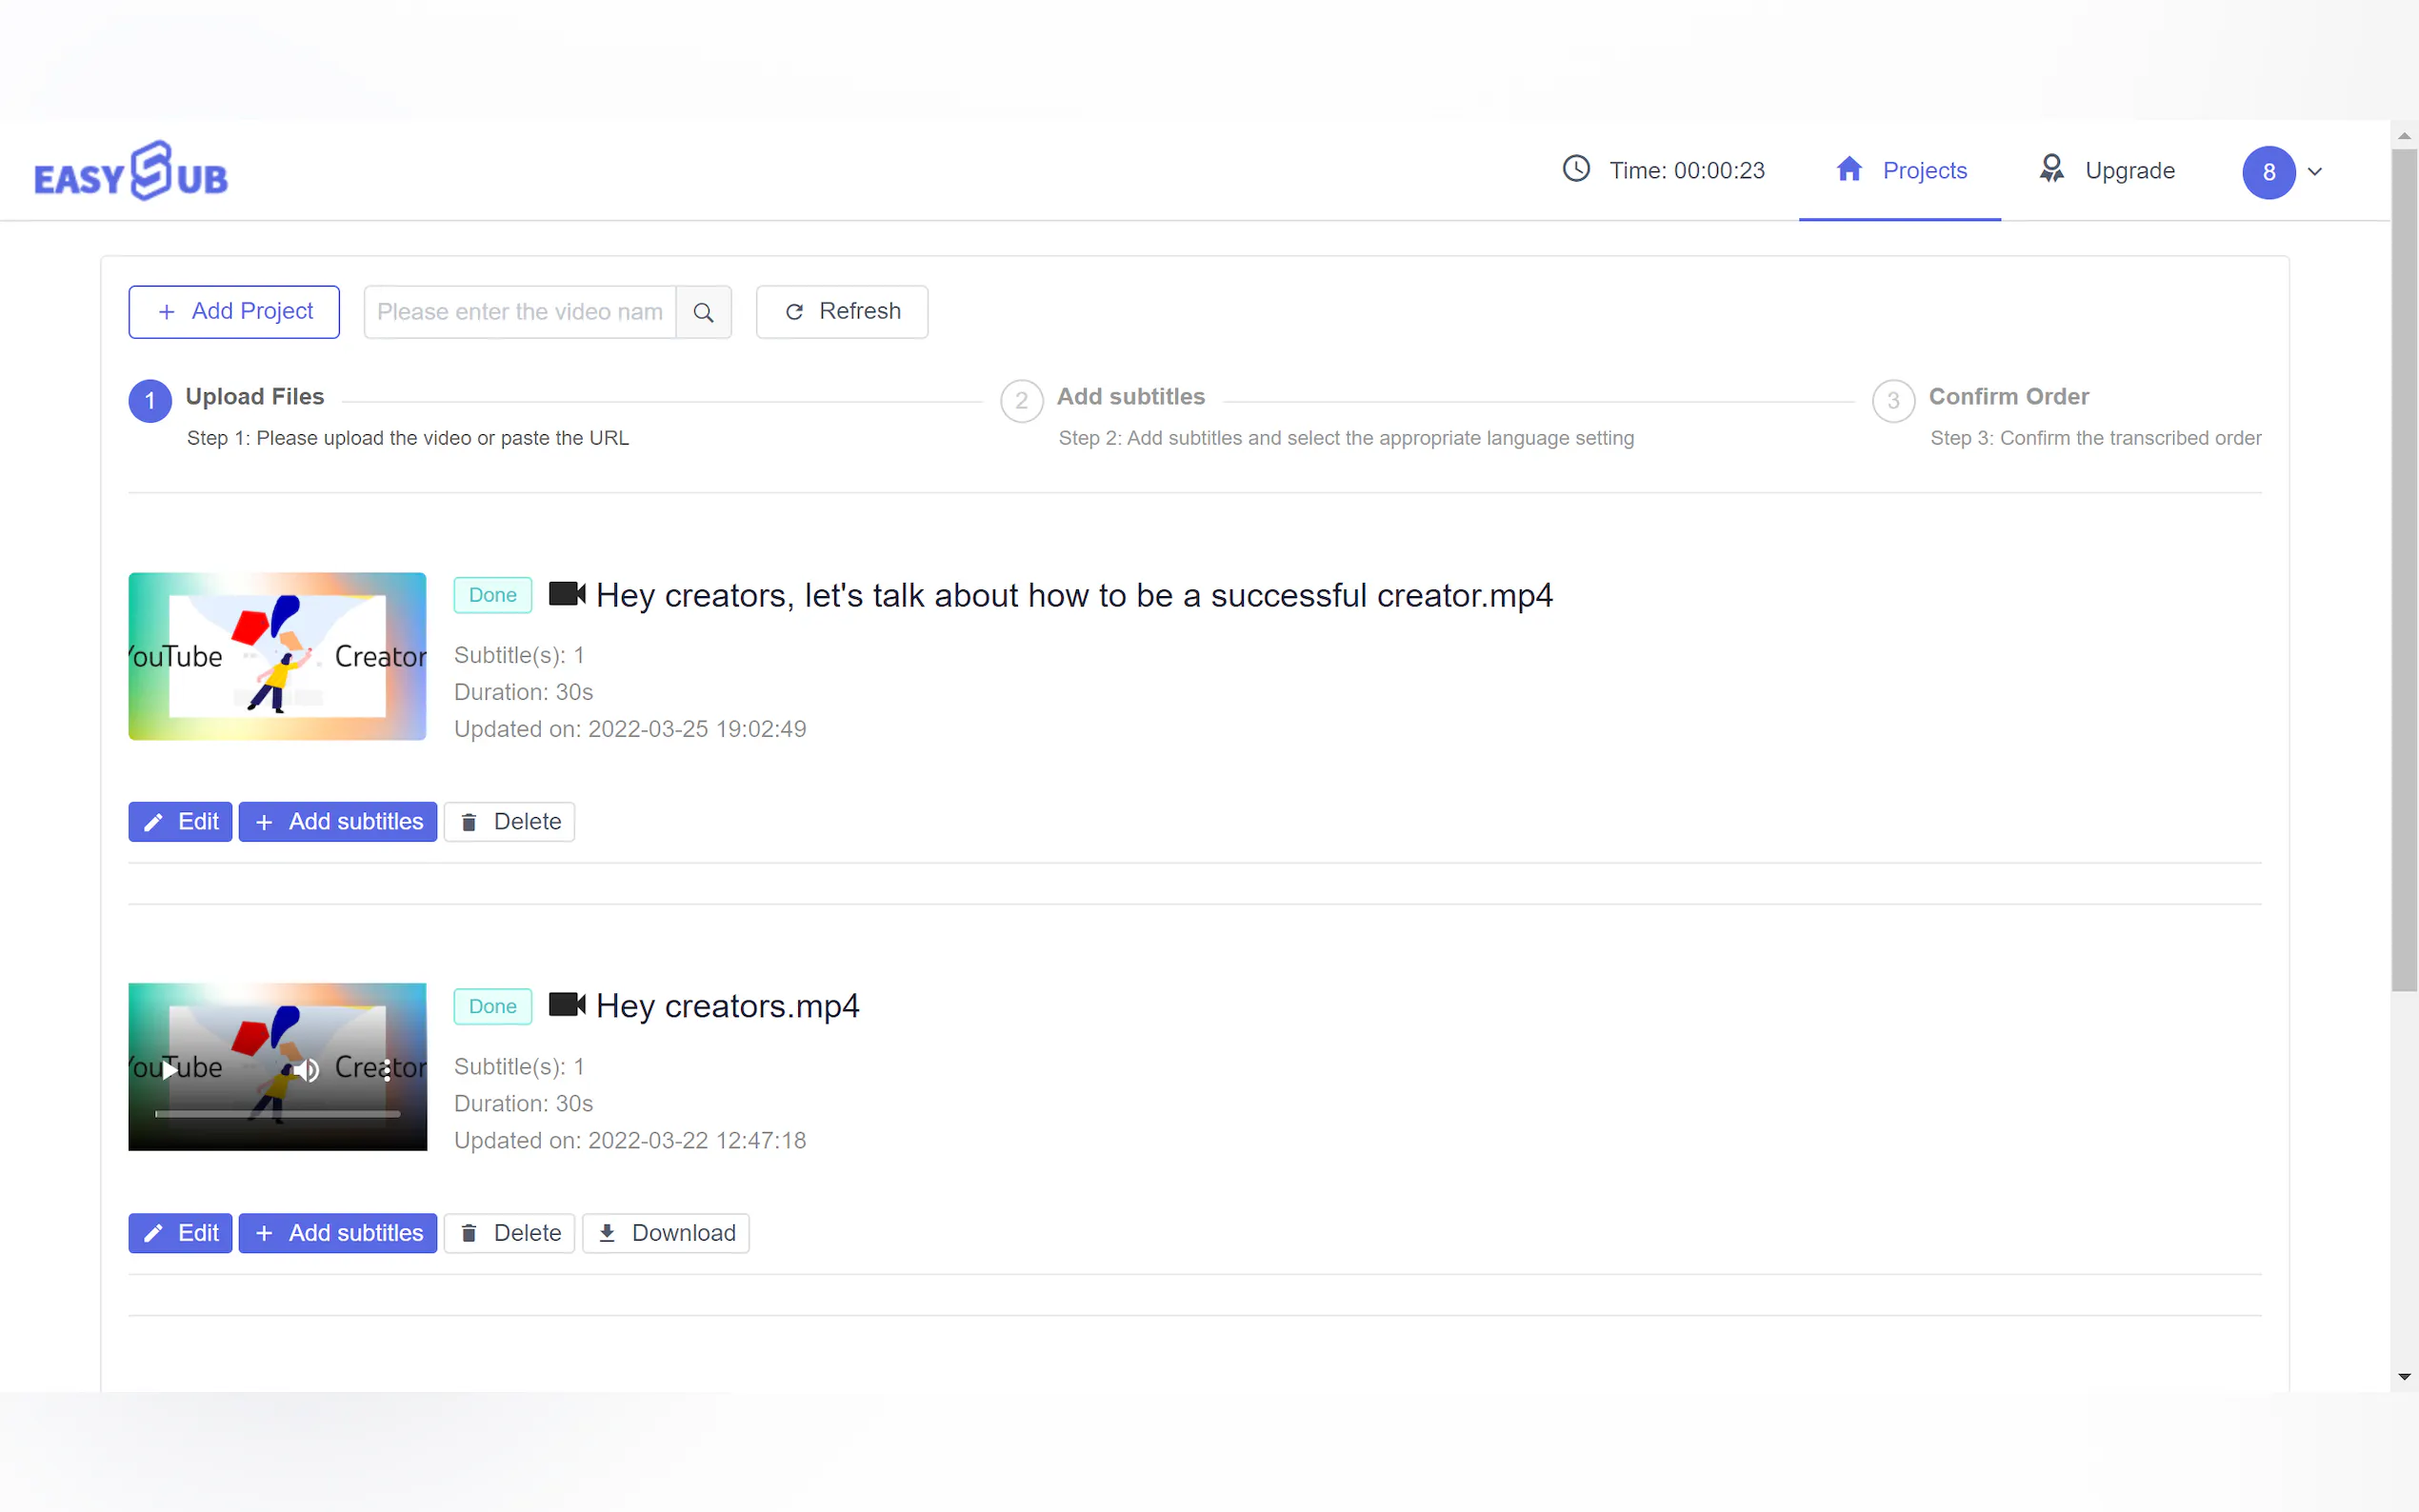Click the Refresh button

(x=841, y=312)
